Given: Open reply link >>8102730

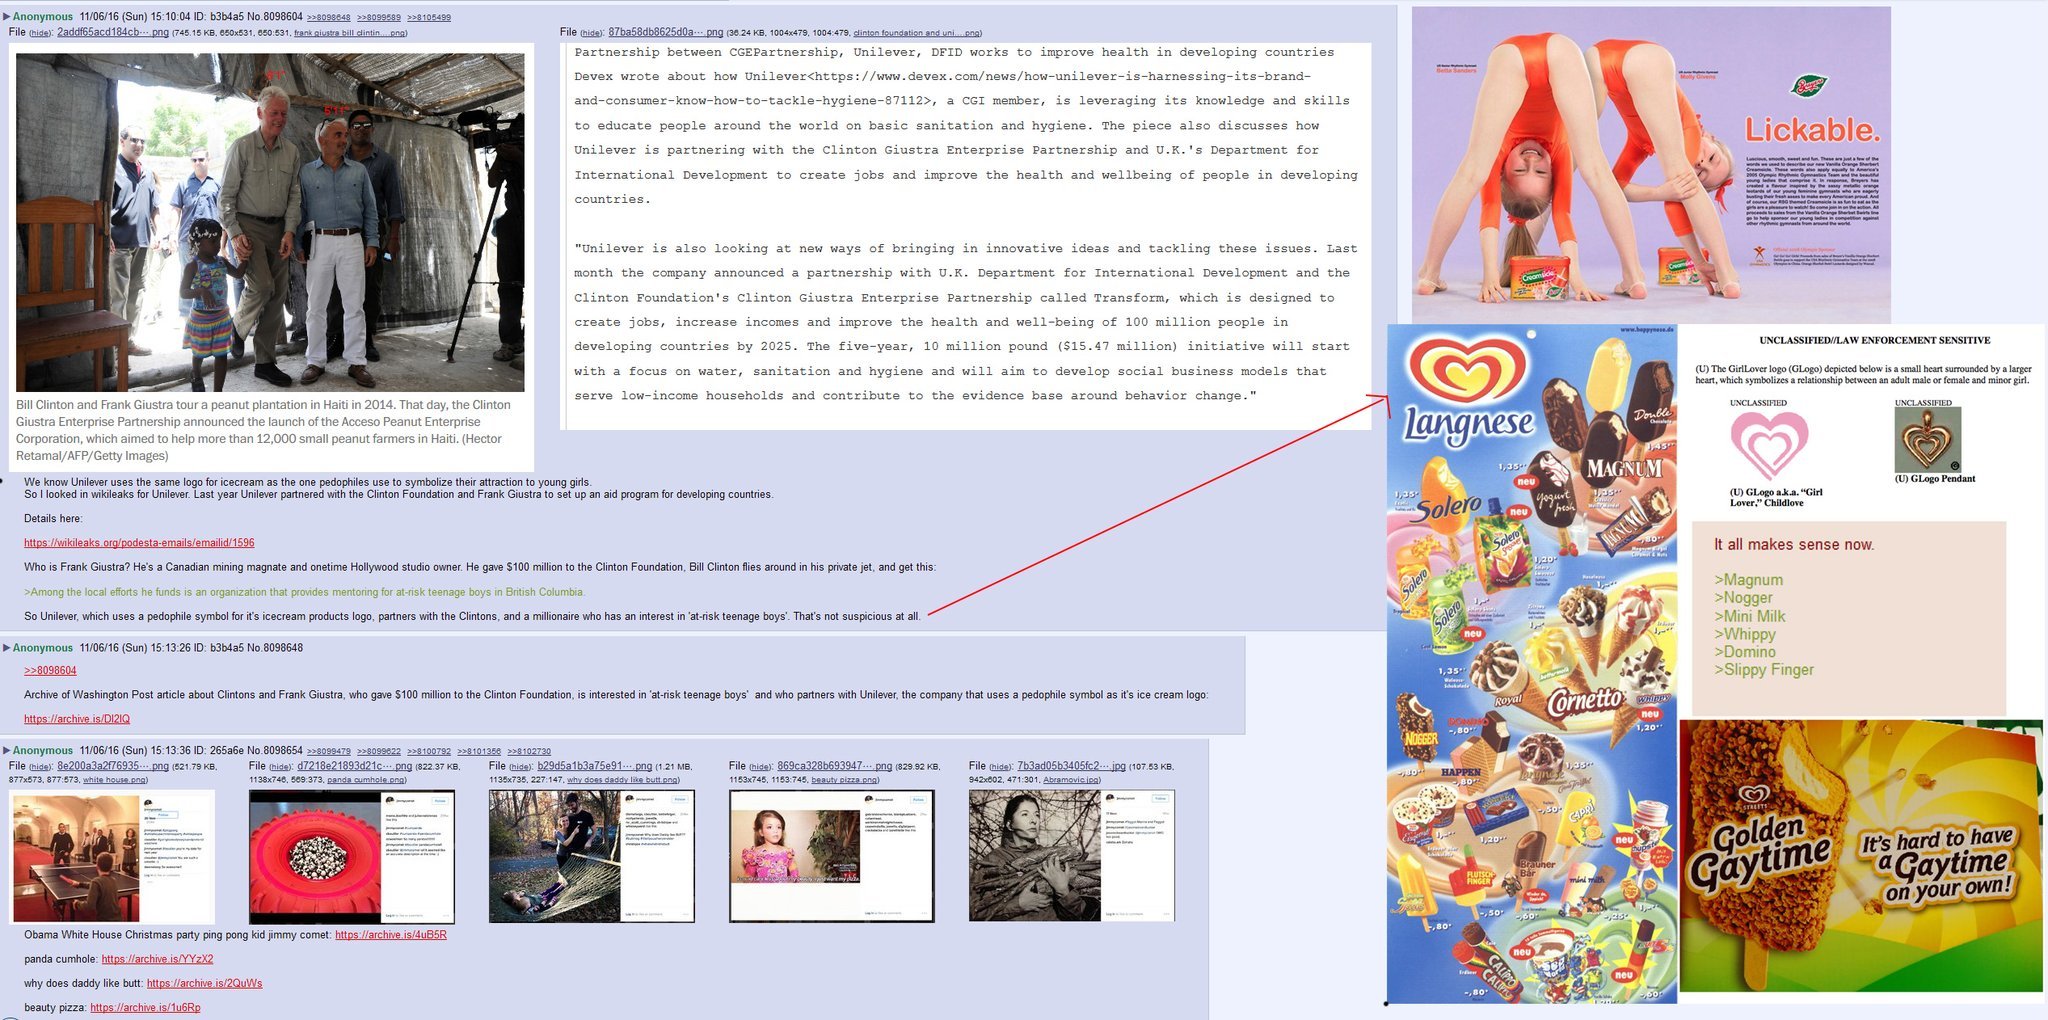Looking at the screenshot, I should [x=529, y=751].
